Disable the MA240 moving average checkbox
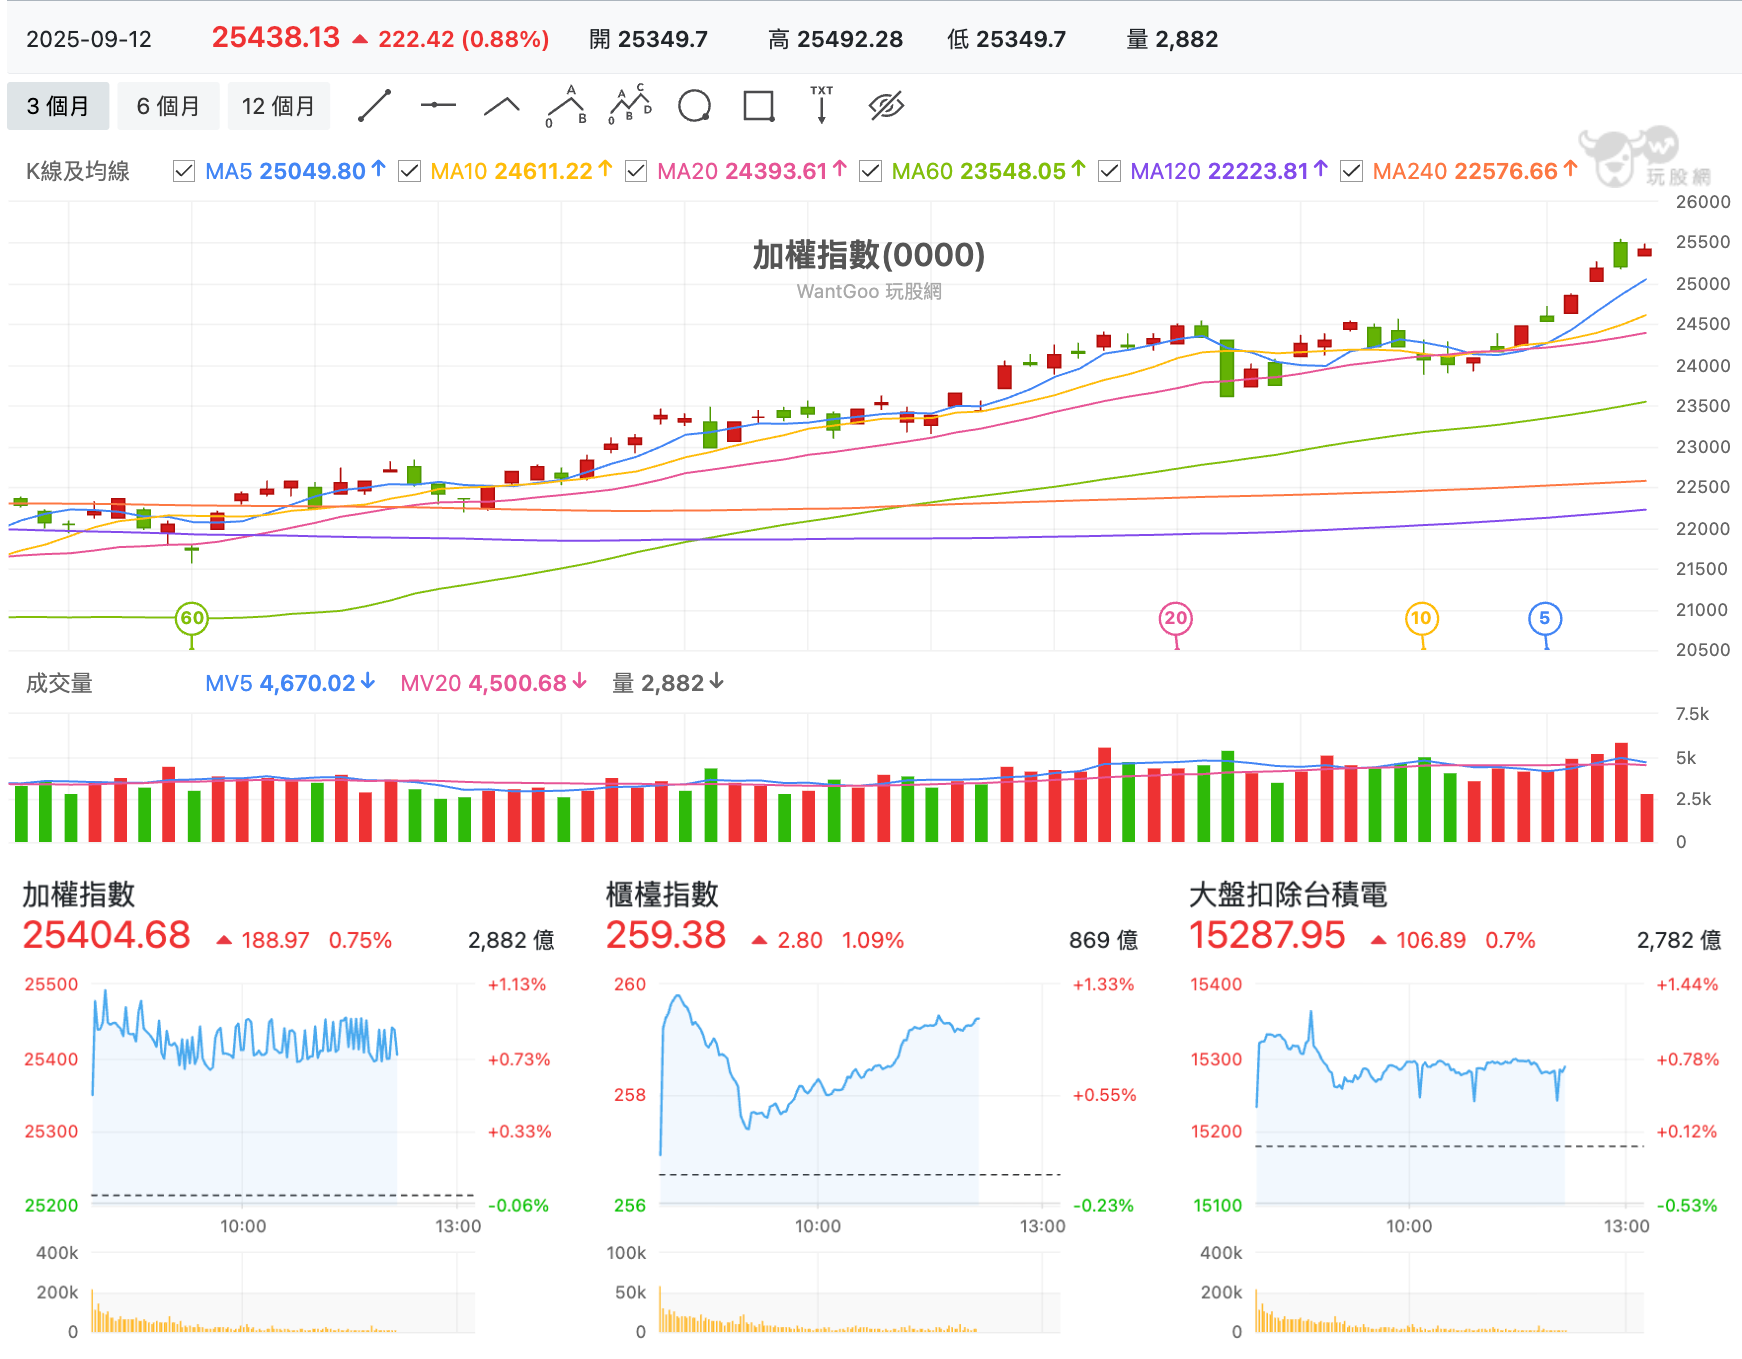This screenshot has width=1742, height=1359. [x=1351, y=171]
